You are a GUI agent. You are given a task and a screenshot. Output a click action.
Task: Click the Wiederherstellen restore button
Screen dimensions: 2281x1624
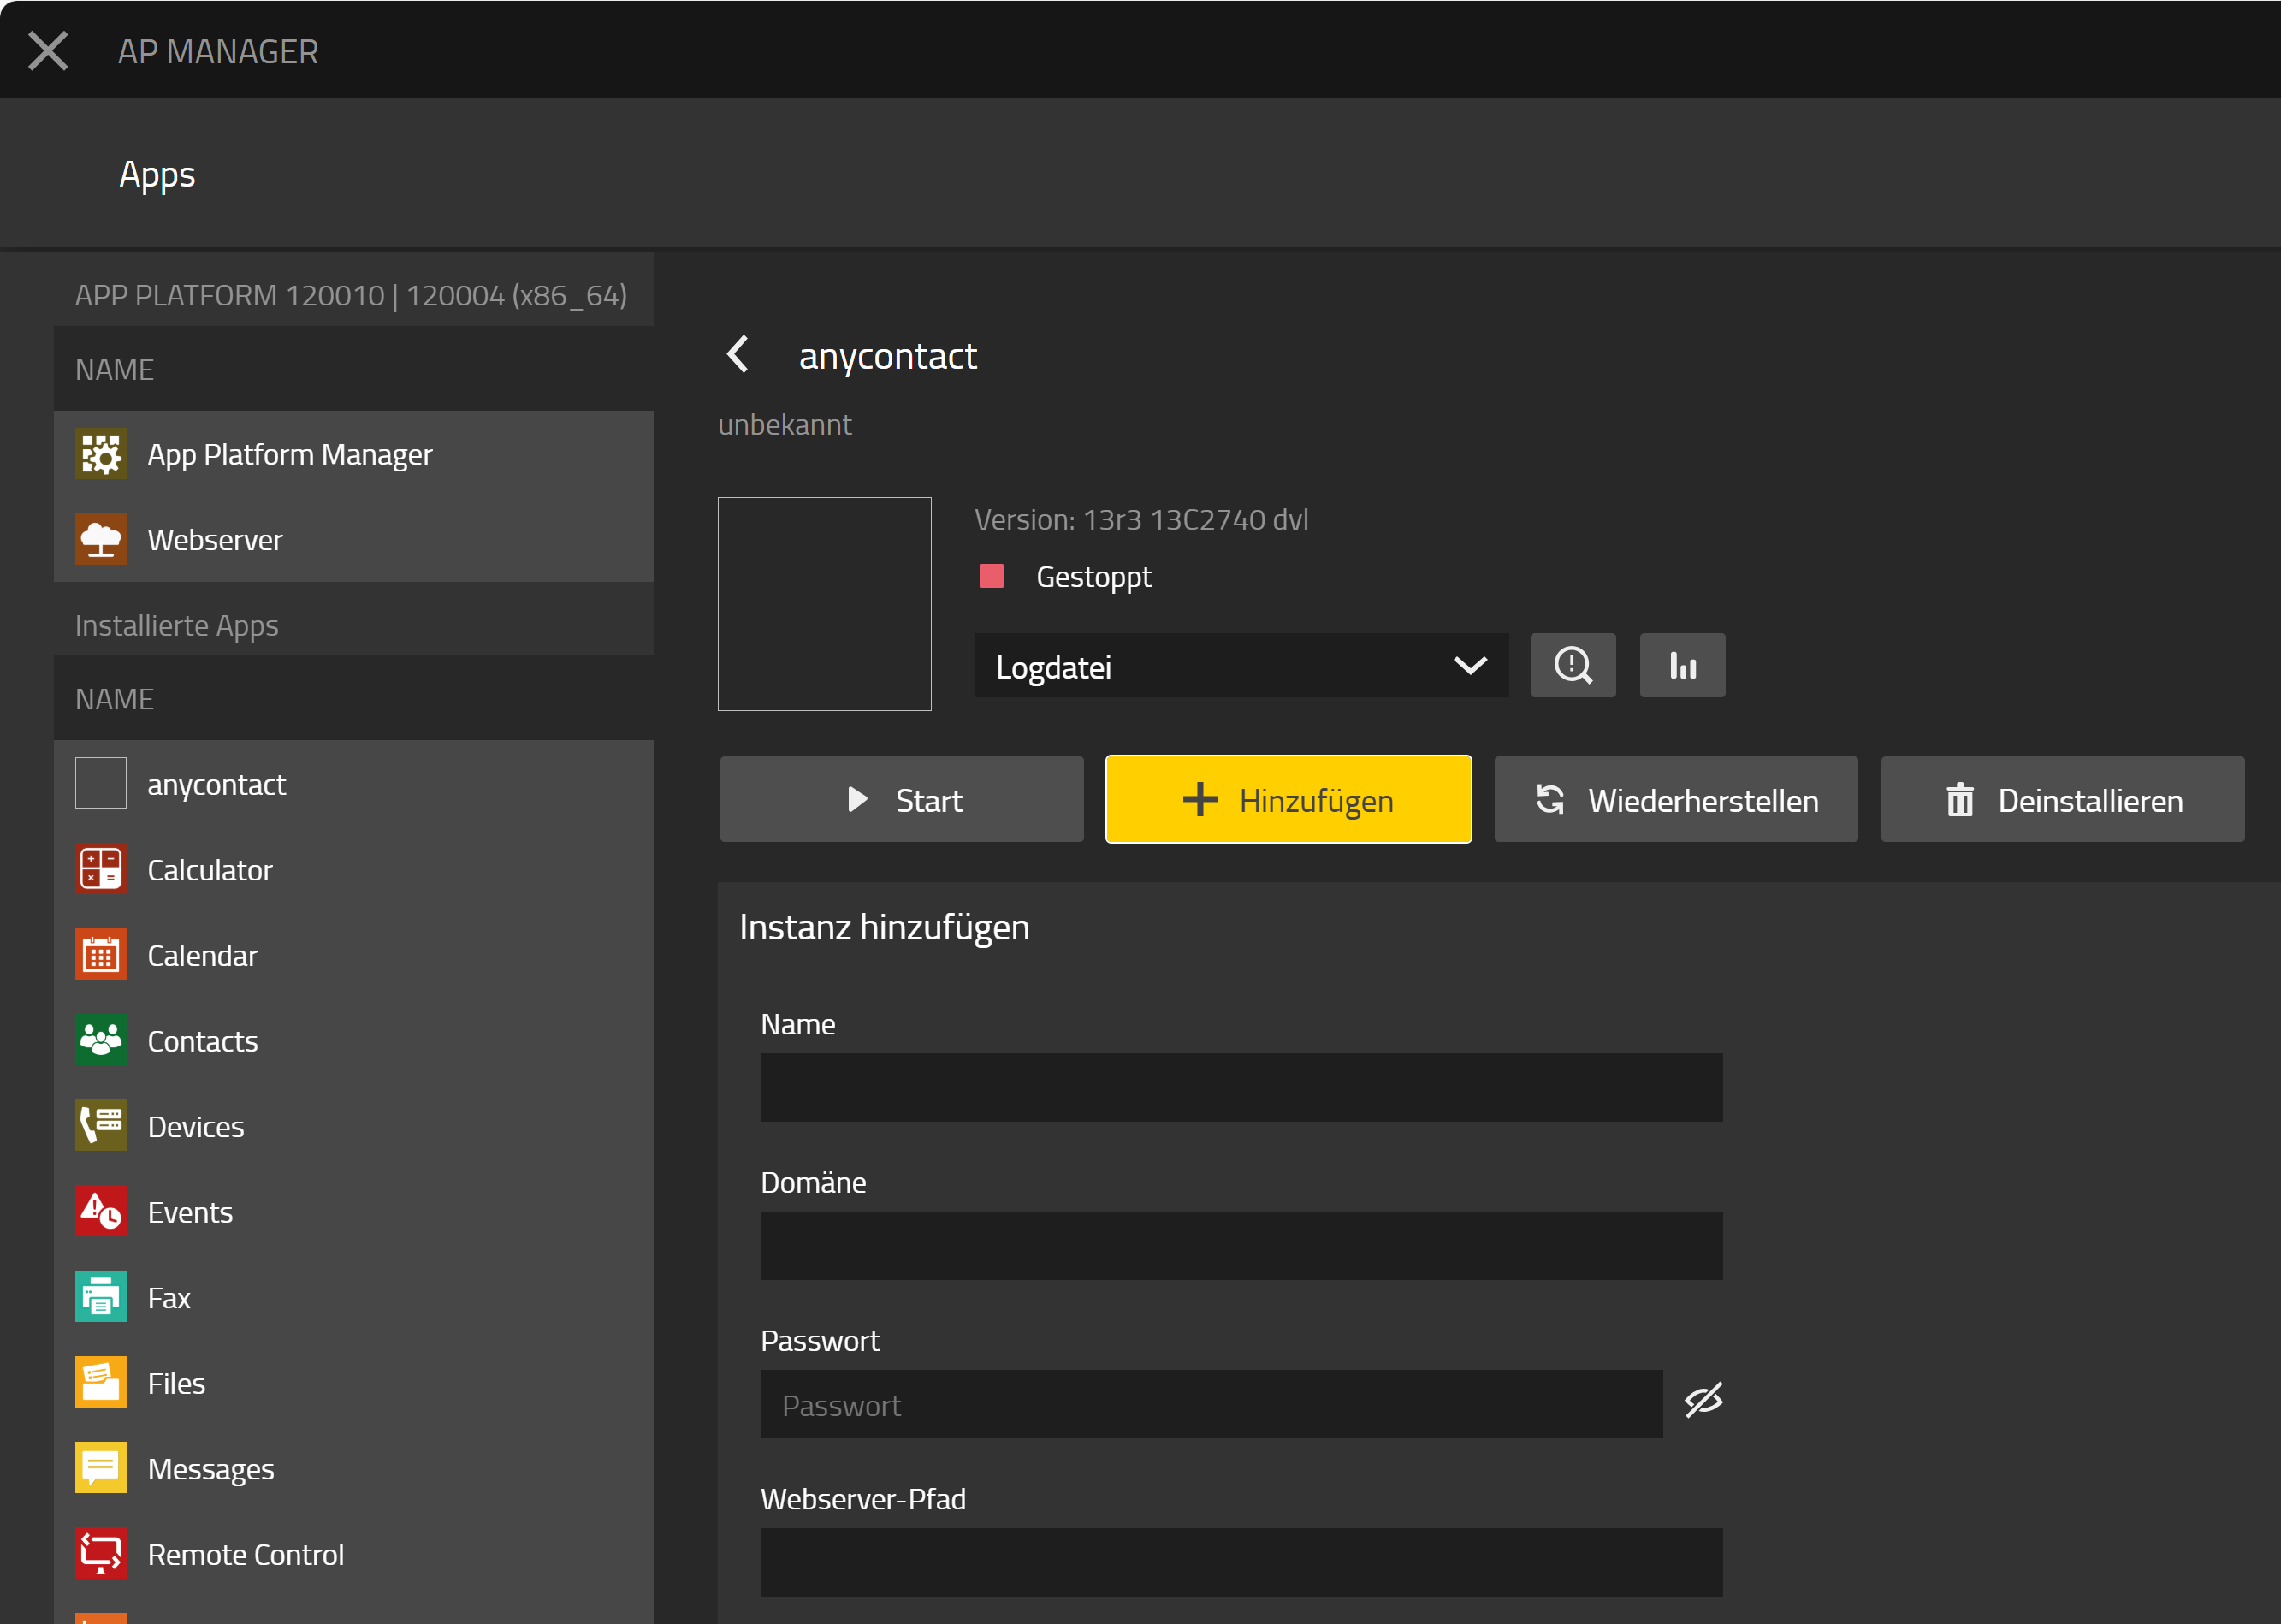point(1676,799)
